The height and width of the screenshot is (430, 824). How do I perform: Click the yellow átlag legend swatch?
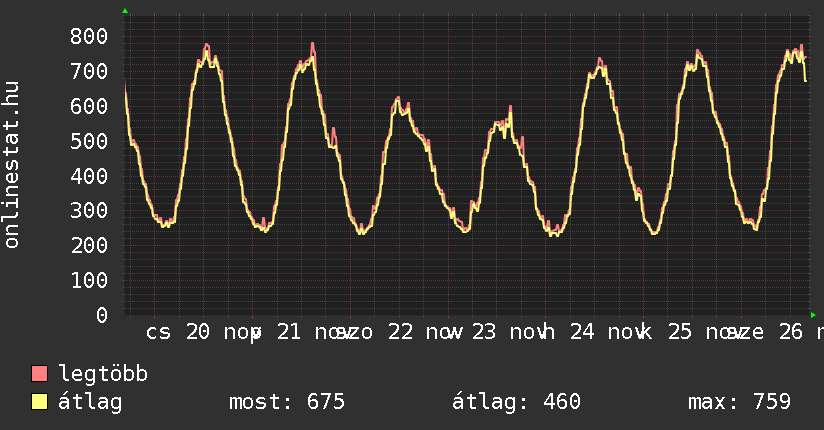pyautogui.click(x=40, y=402)
